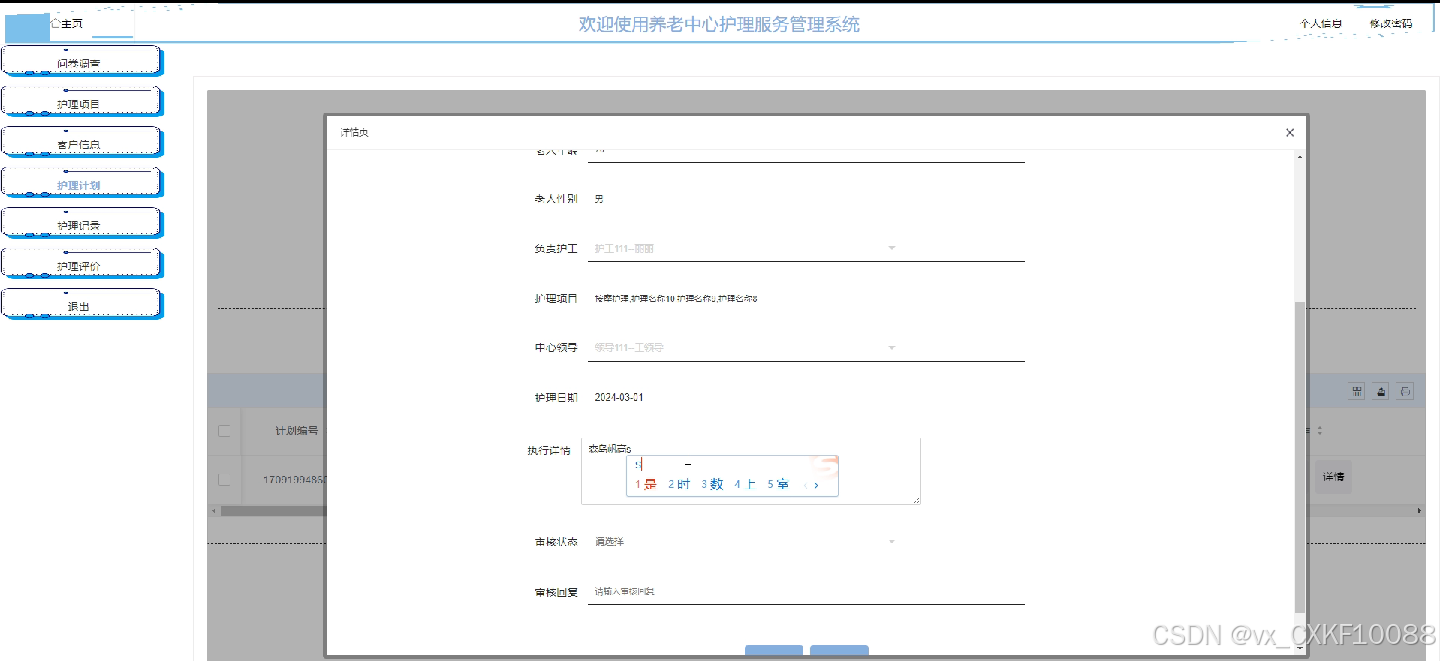
Task: Click the 欢迎使用养老中心护理服务管理系统 header title
Action: coord(719,25)
